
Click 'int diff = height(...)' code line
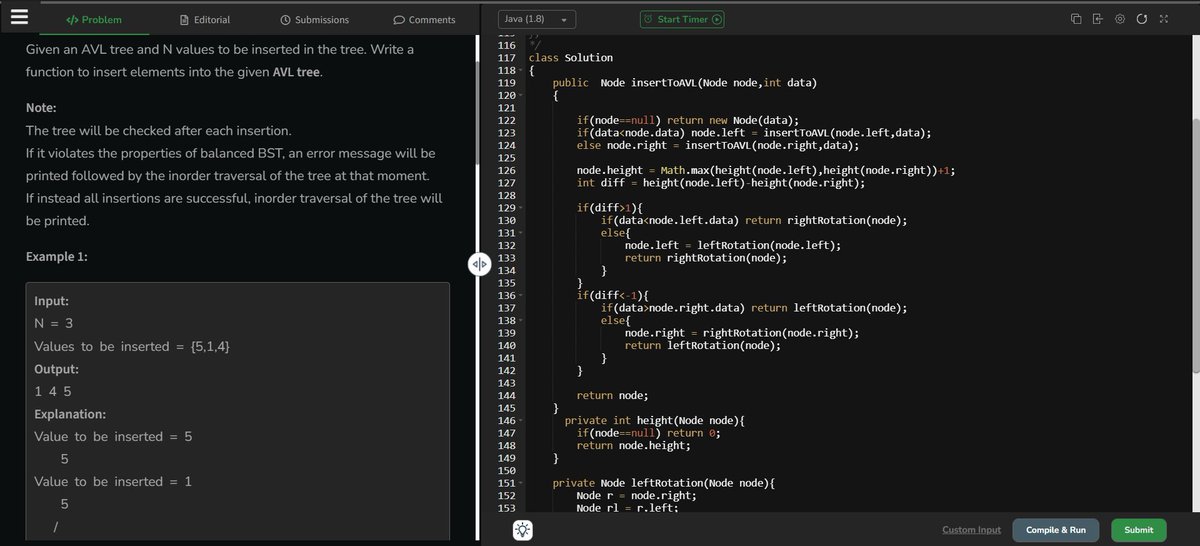coord(721,183)
